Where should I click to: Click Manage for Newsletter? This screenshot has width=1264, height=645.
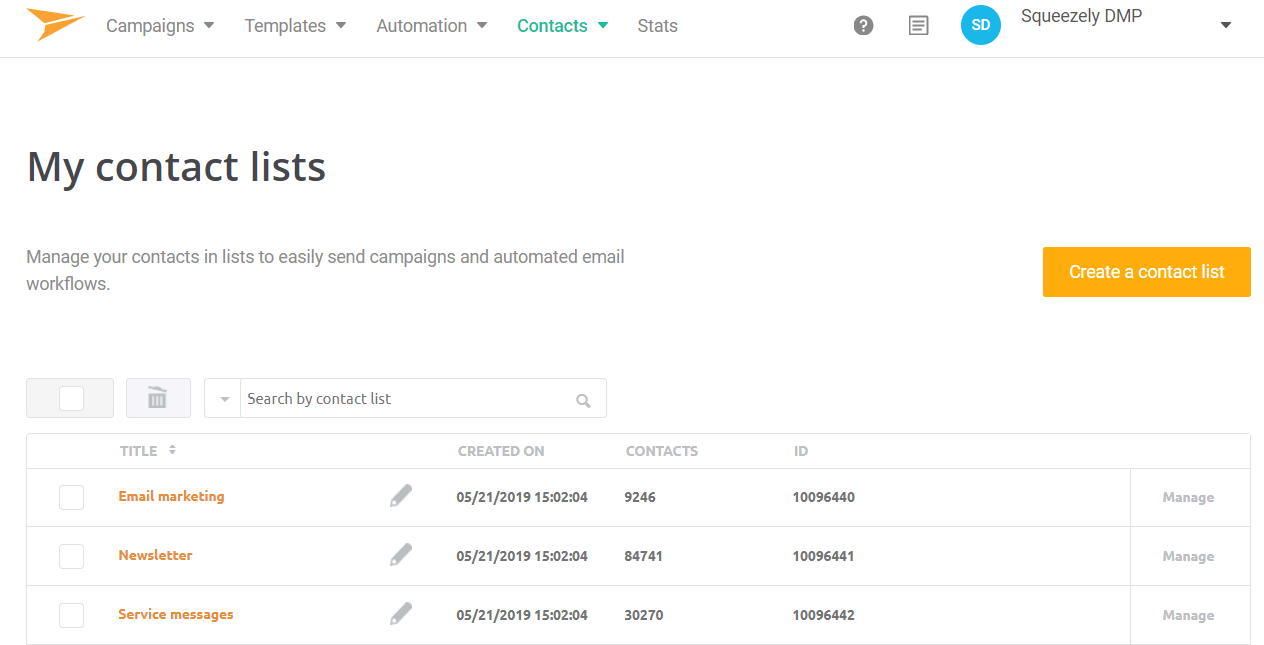[1188, 556]
